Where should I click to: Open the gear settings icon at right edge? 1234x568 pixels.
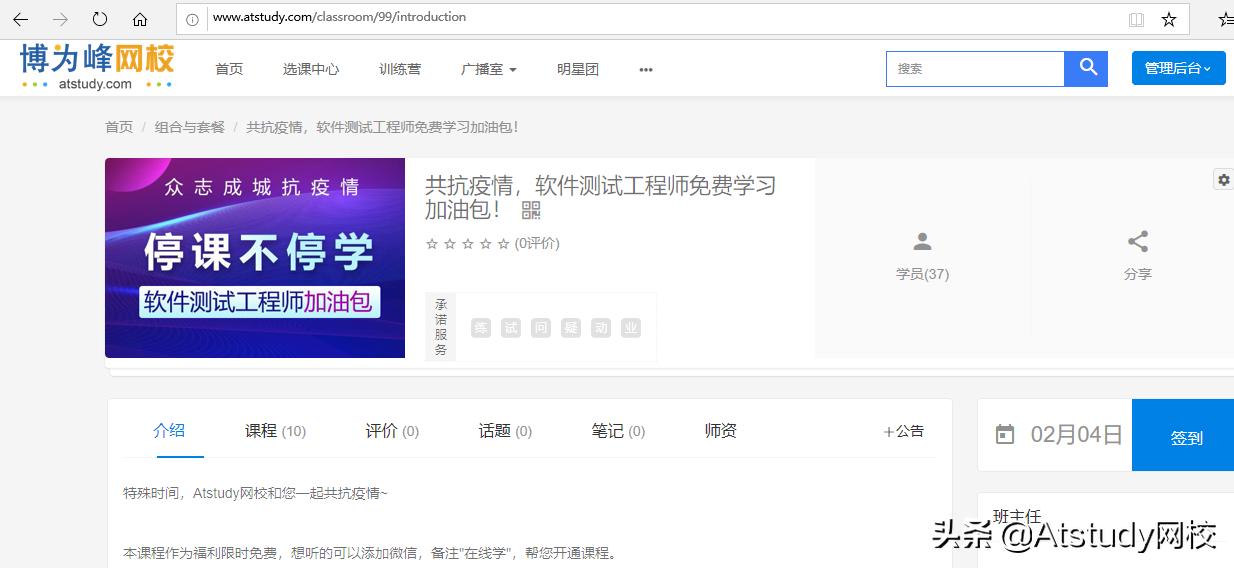1224,179
